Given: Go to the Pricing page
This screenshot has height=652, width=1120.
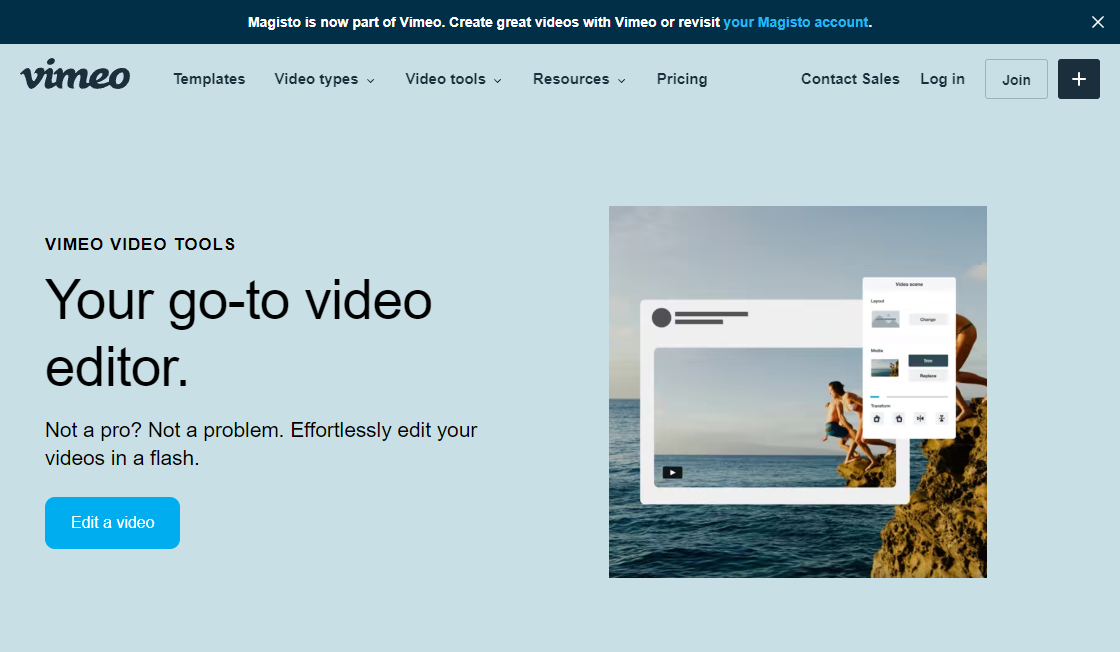Looking at the screenshot, I should click(682, 79).
